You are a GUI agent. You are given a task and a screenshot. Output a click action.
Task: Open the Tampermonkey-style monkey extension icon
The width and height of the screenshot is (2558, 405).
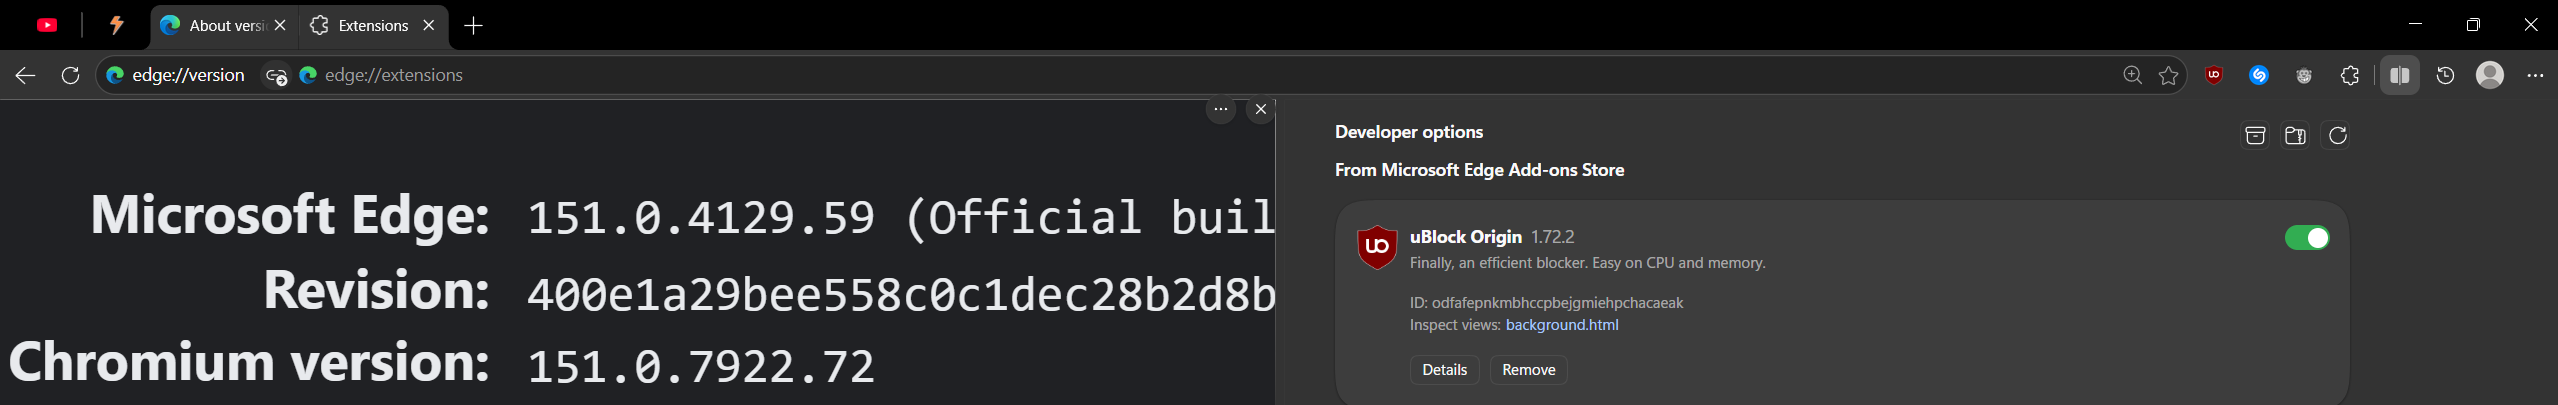[2304, 75]
